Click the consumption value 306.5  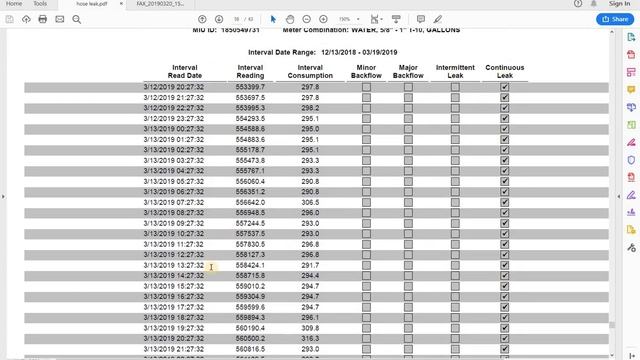[x=310, y=202]
